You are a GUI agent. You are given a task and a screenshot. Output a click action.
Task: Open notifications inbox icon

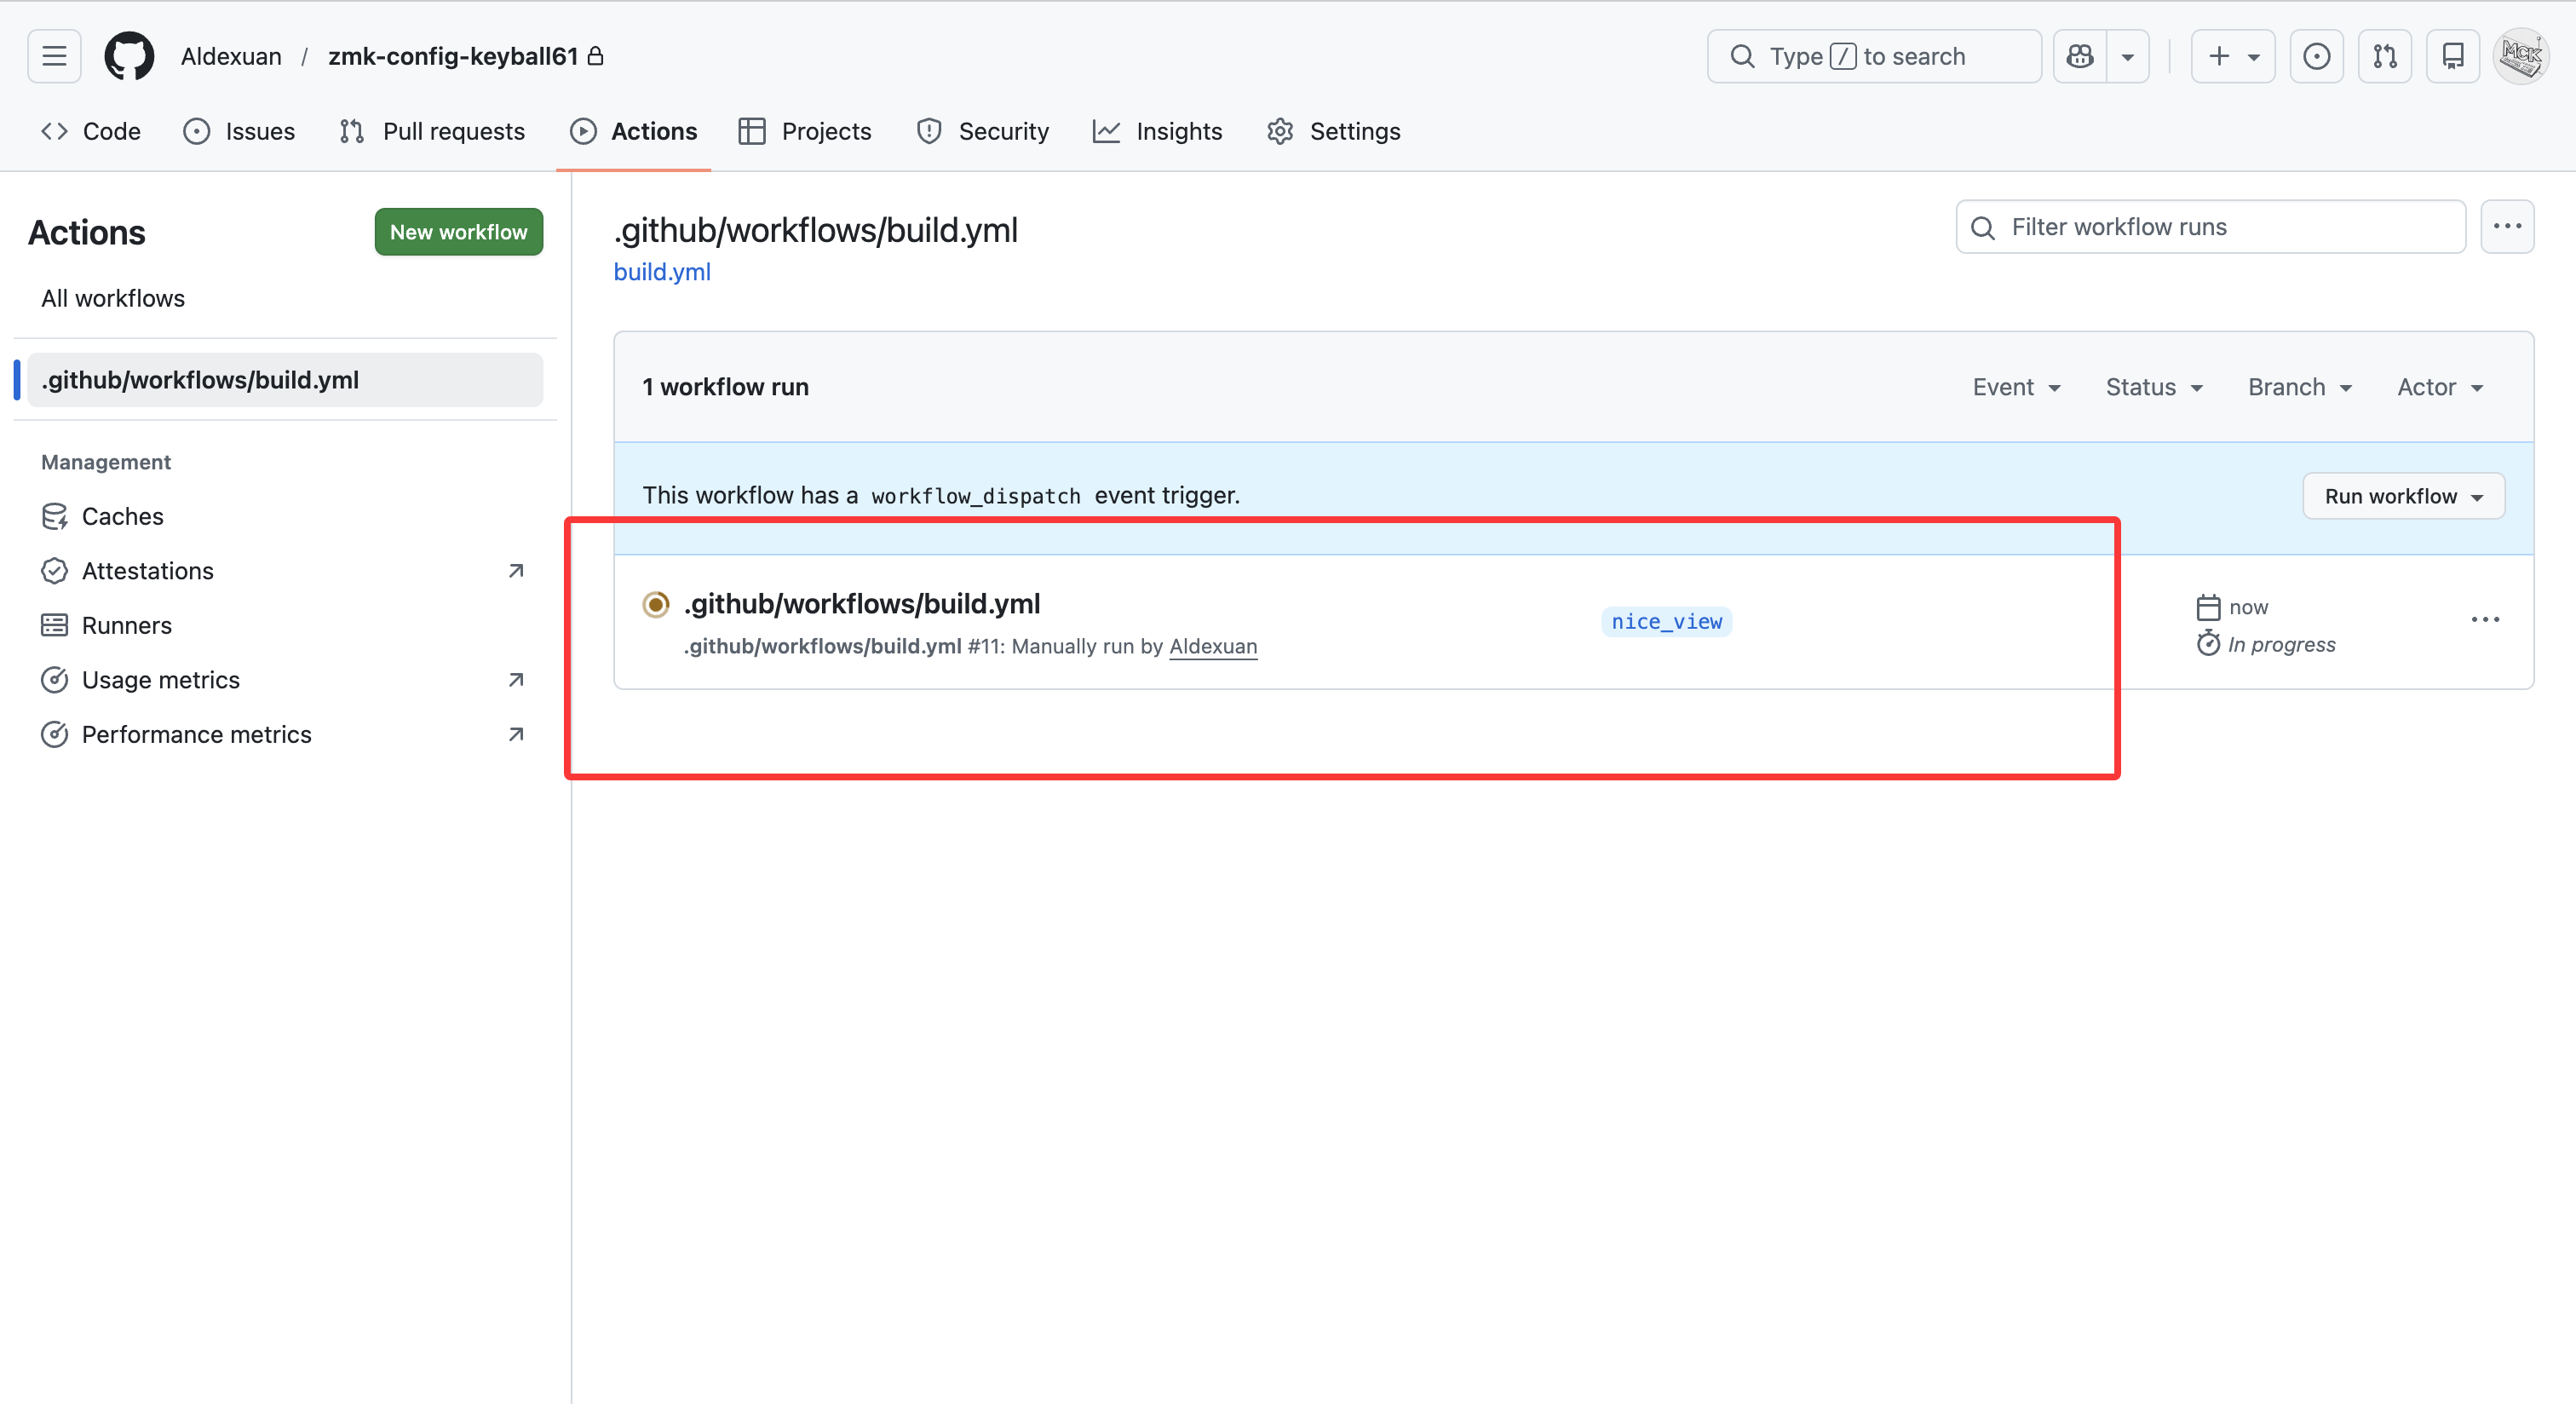[x=2452, y=56]
